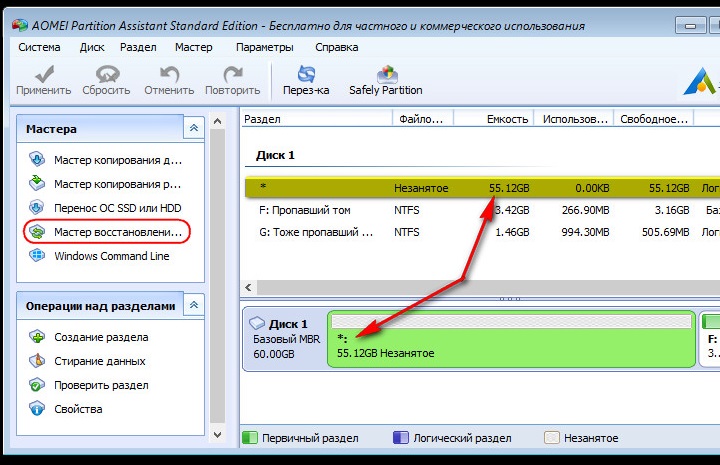Sort by Раздел column header
The width and height of the screenshot is (720, 465).
[316, 119]
